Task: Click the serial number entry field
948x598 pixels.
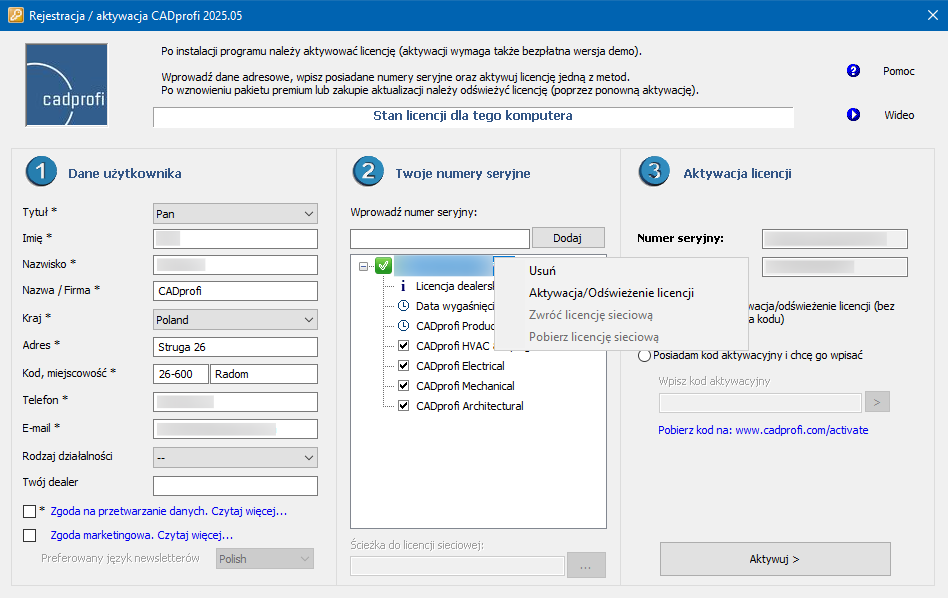Action: pos(440,238)
